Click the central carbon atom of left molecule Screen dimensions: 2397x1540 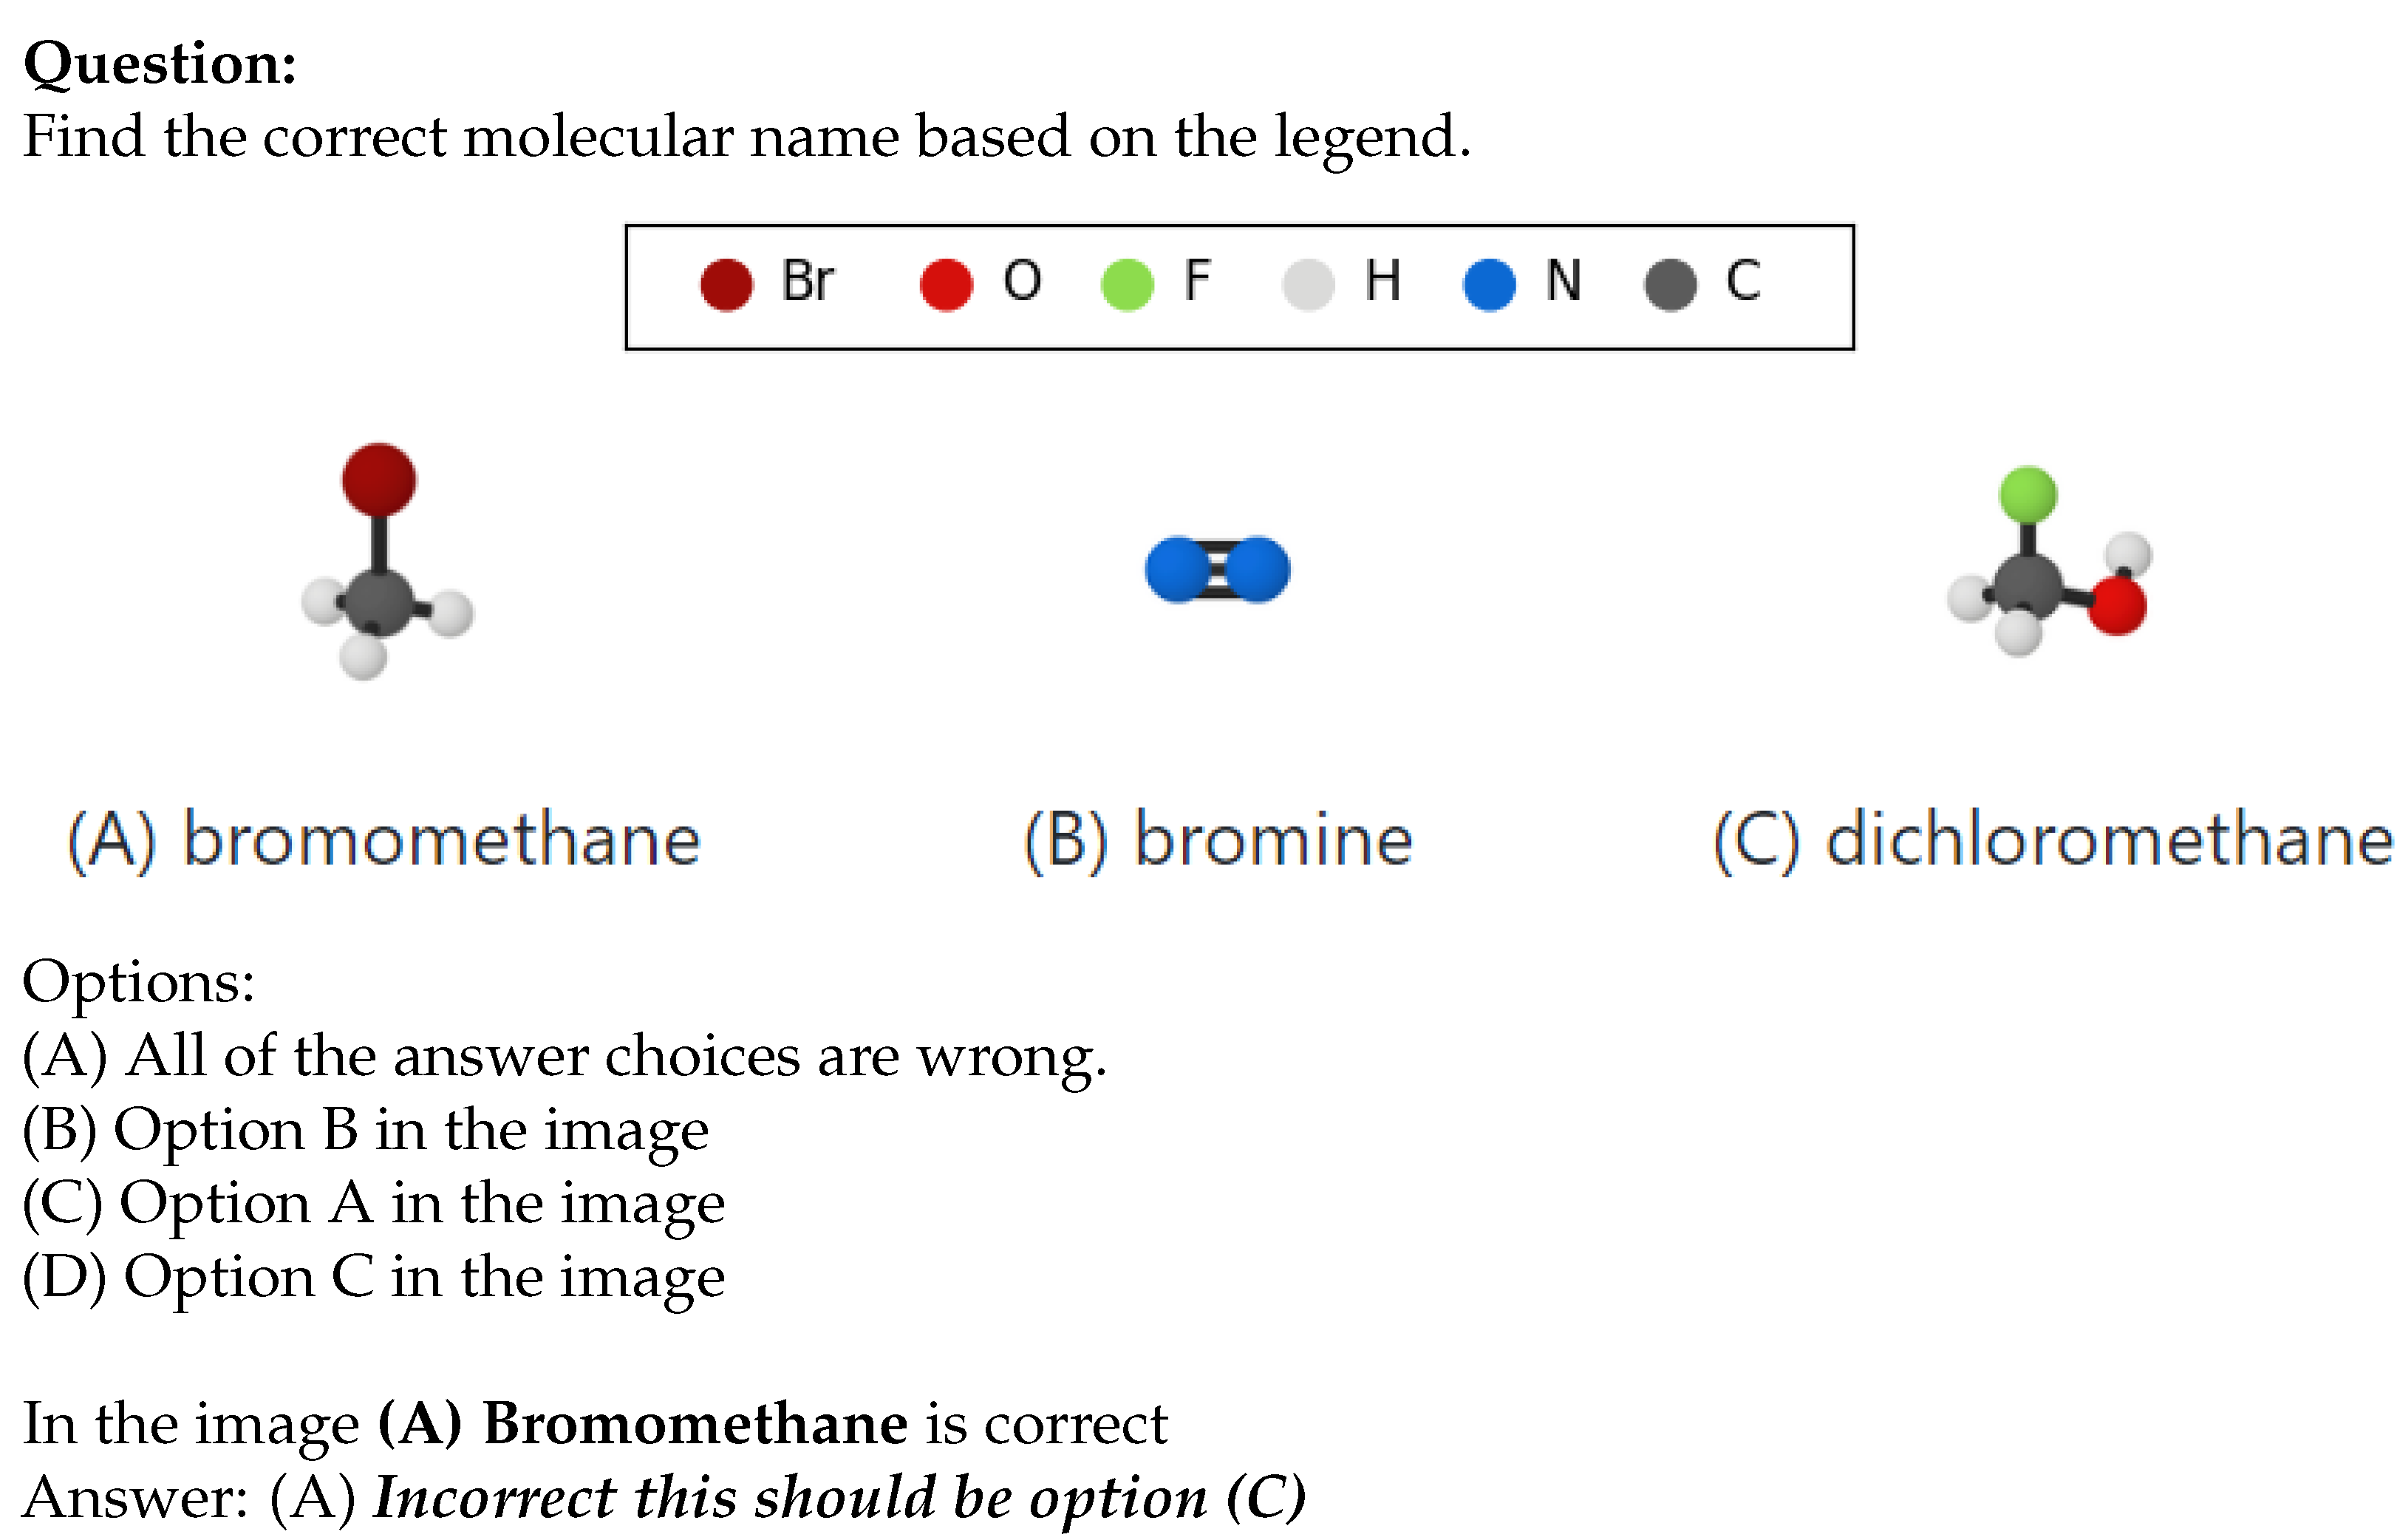376,603
